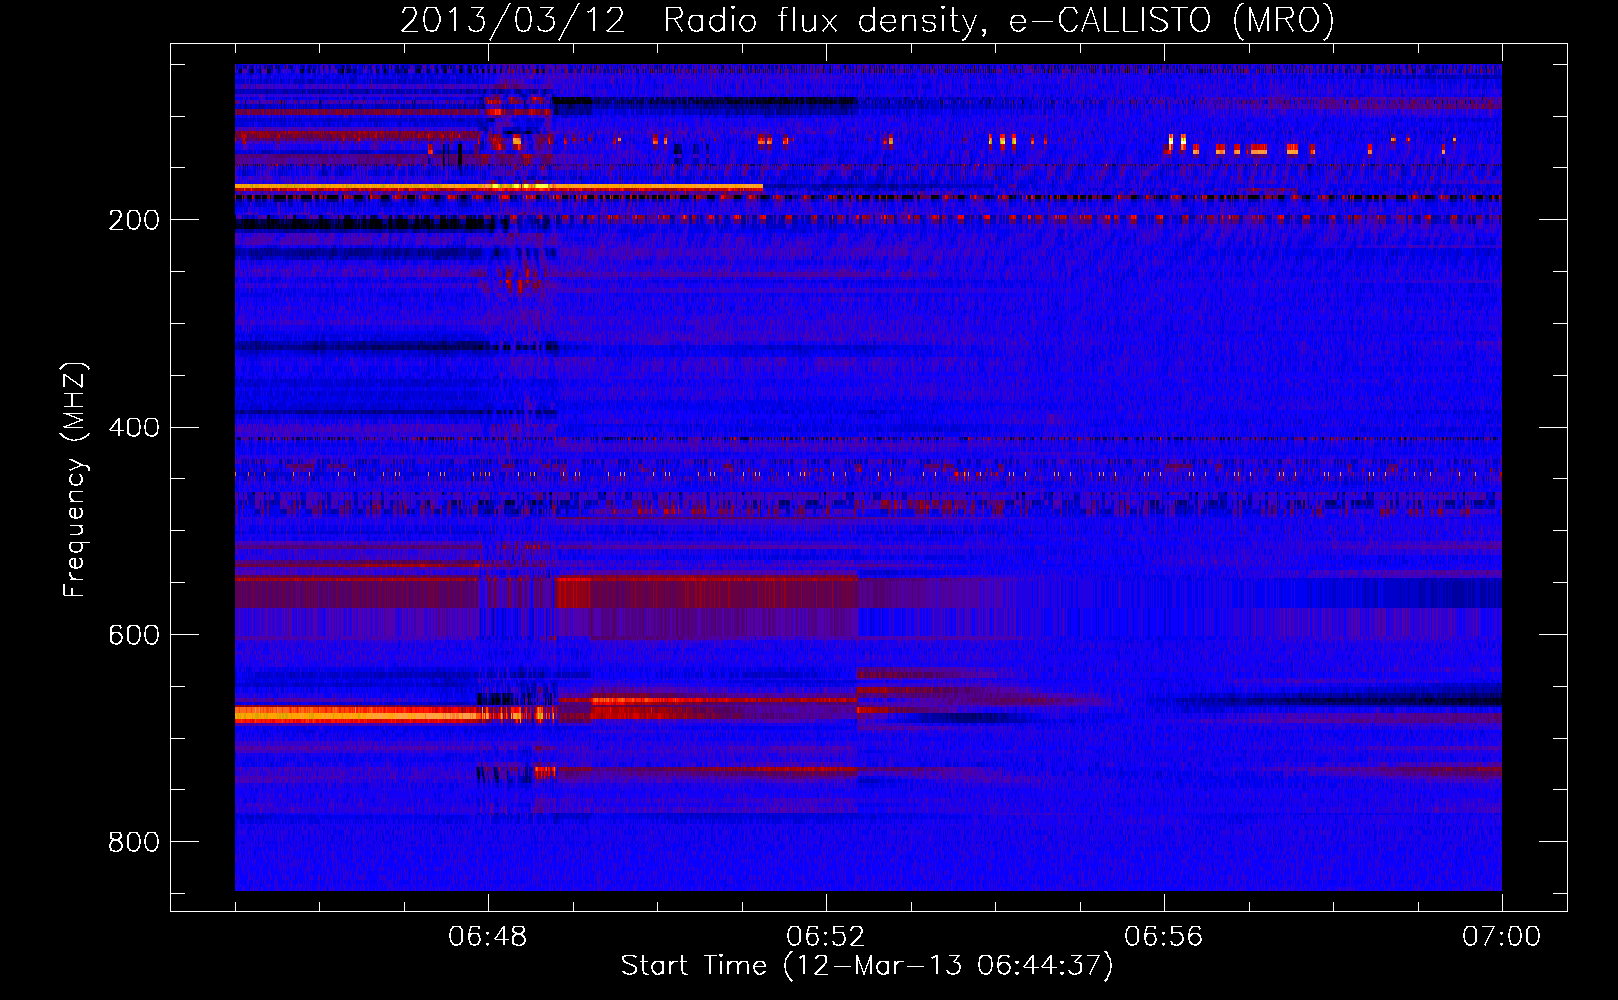Screen dimensions: 1618x1000
Task: Click the '06:56' time axis label
Action: (x=1164, y=937)
